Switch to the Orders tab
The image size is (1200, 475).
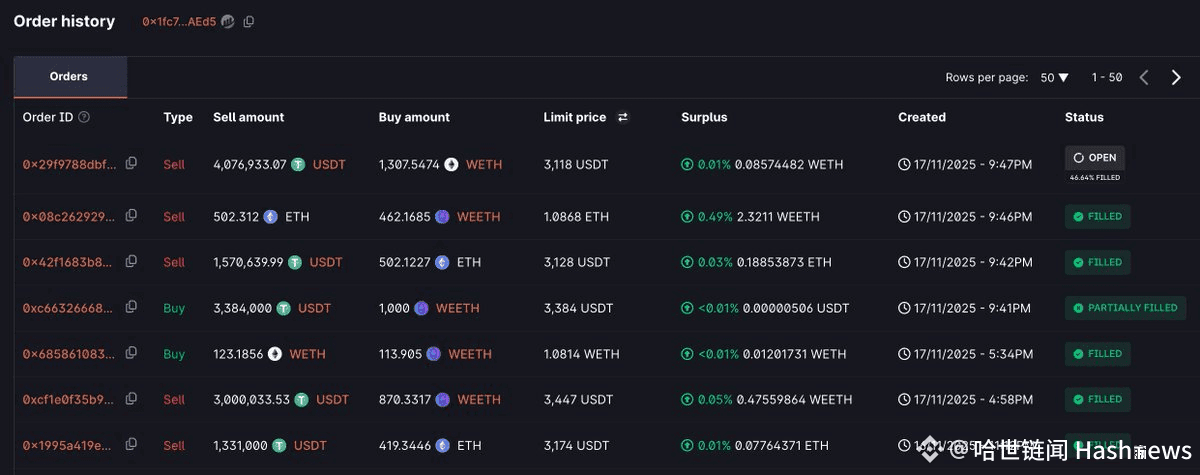point(69,77)
